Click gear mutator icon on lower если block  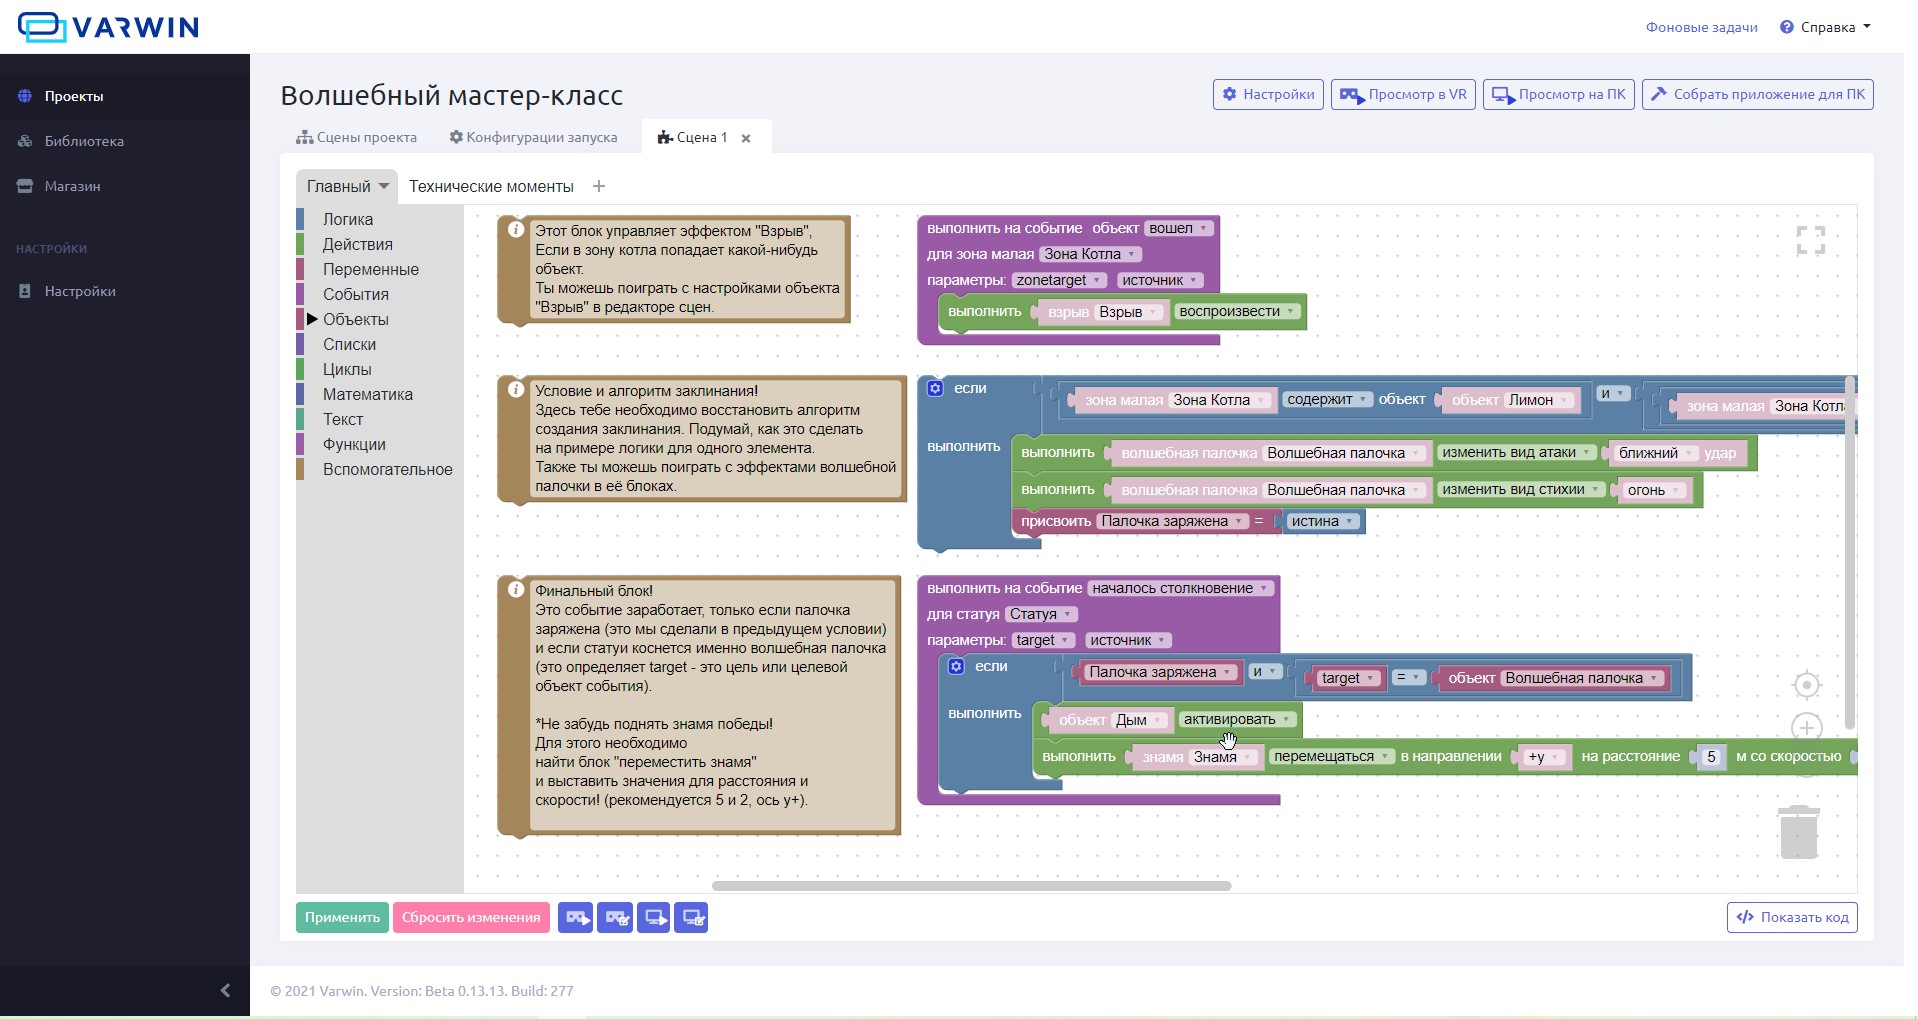coord(956,666)
